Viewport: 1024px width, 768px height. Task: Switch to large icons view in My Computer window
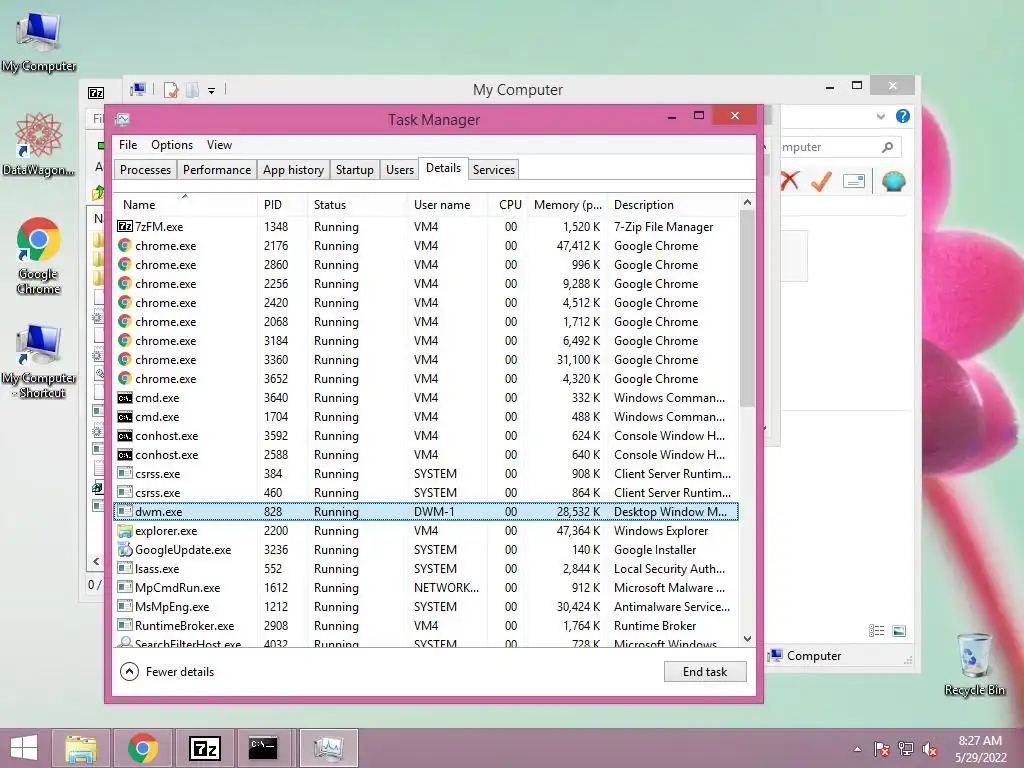pyautogui.click(x=899, y=630)
